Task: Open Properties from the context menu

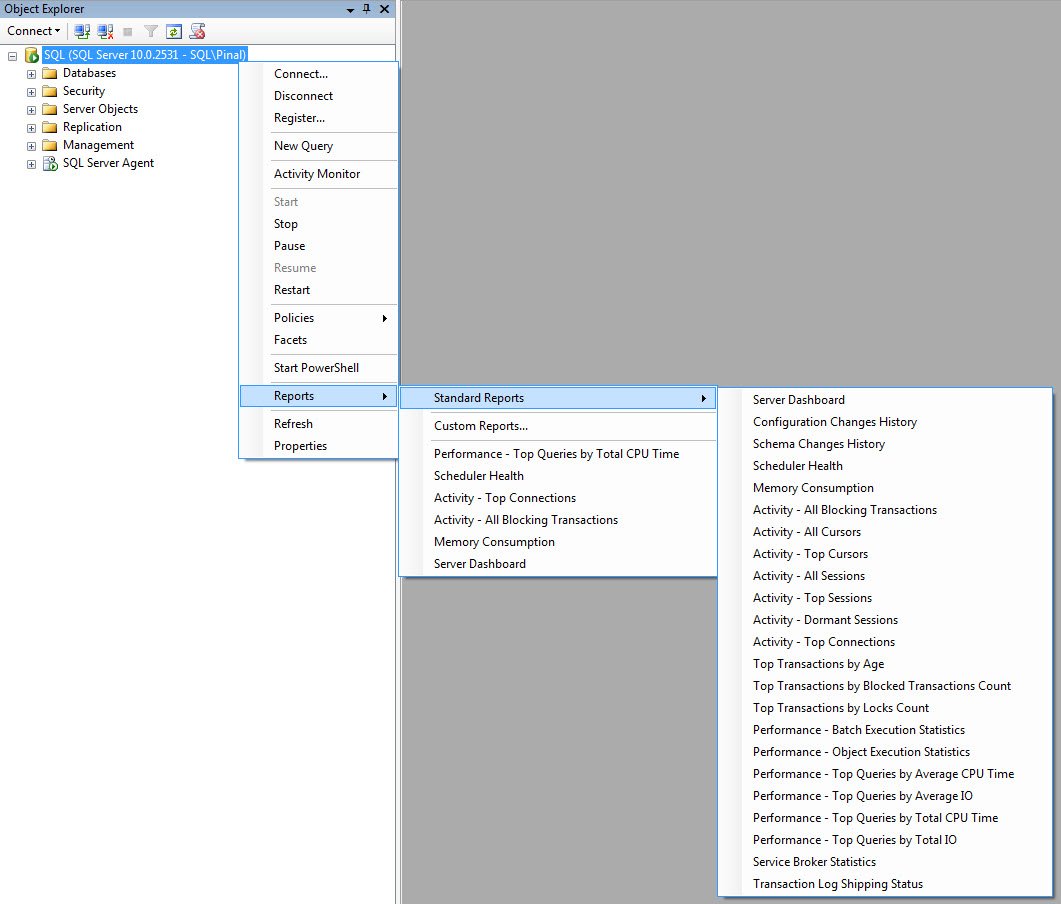Action: 319,446
